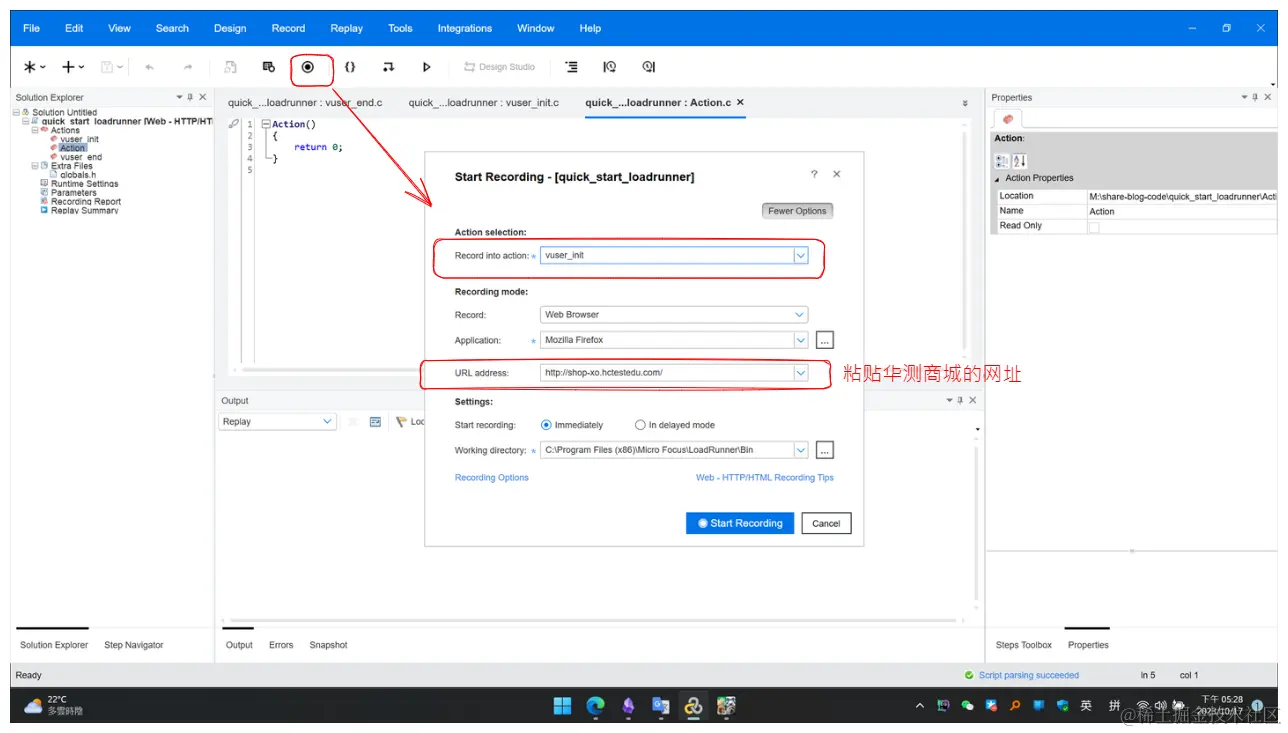Click the indented list toolbar icon

[x=571, y=67]
